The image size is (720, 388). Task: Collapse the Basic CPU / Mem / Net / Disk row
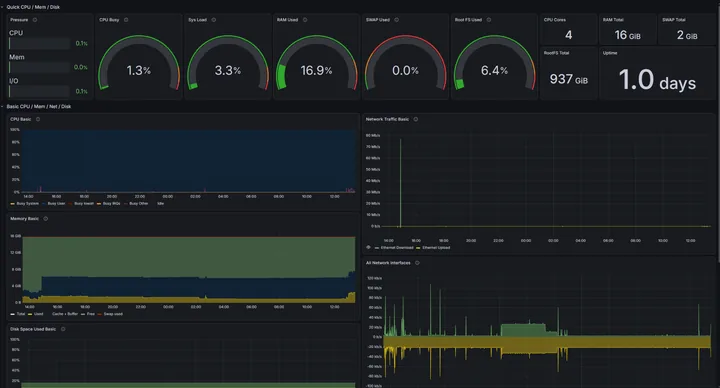[x=2, y=107]
